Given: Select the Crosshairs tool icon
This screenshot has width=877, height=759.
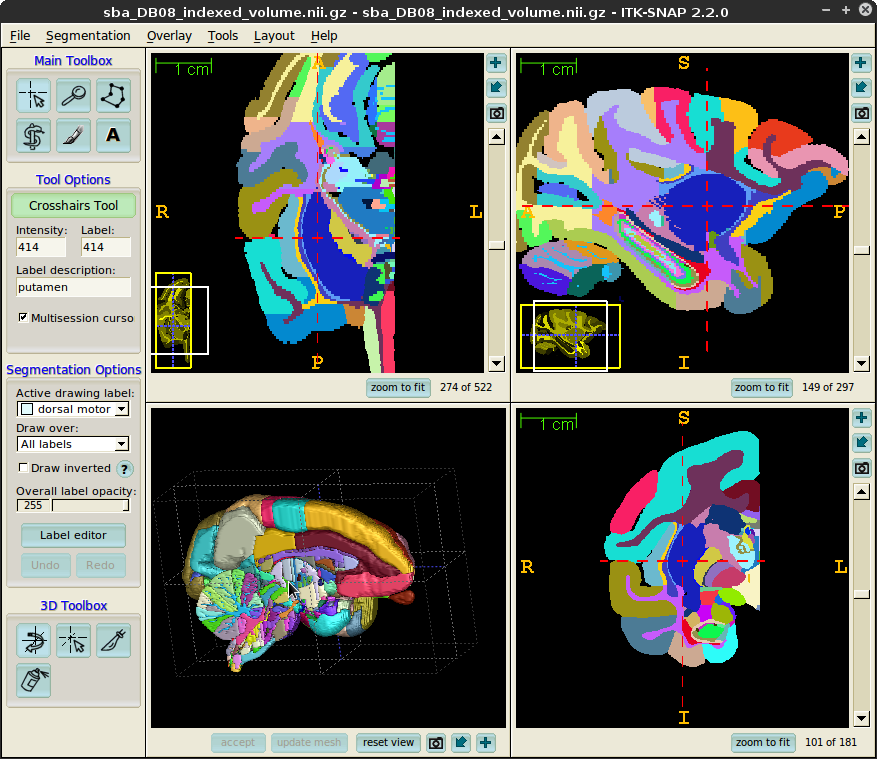Looking at the screenshot, I should 34,96.
